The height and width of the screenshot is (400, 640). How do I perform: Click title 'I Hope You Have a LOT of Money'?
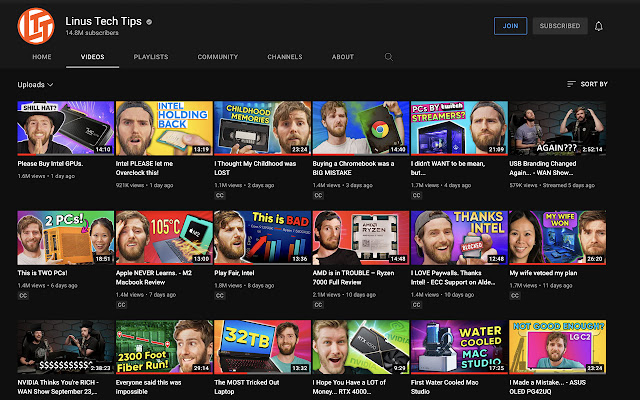coord(349,387)
